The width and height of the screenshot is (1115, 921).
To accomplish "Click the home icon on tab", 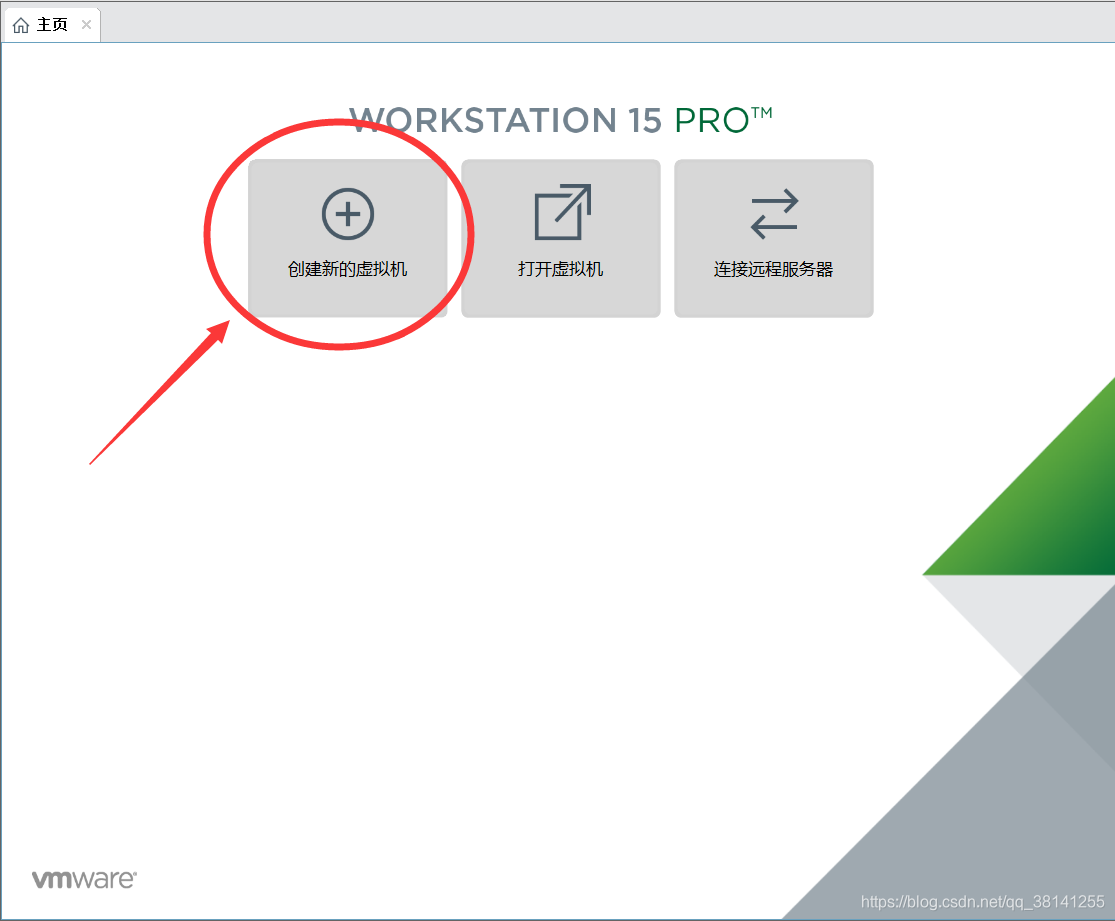I will 21,26.
